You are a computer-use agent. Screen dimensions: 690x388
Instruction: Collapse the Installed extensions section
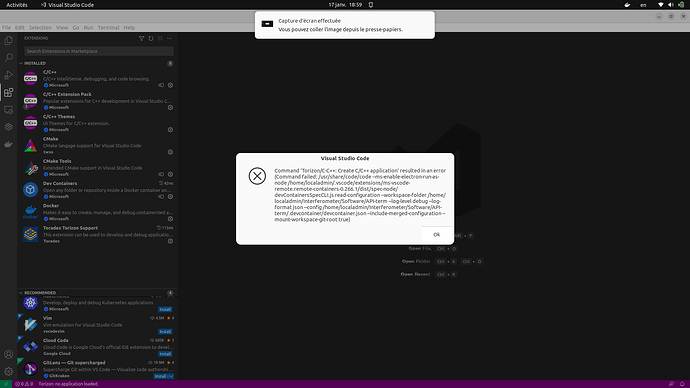coord(21,63)
